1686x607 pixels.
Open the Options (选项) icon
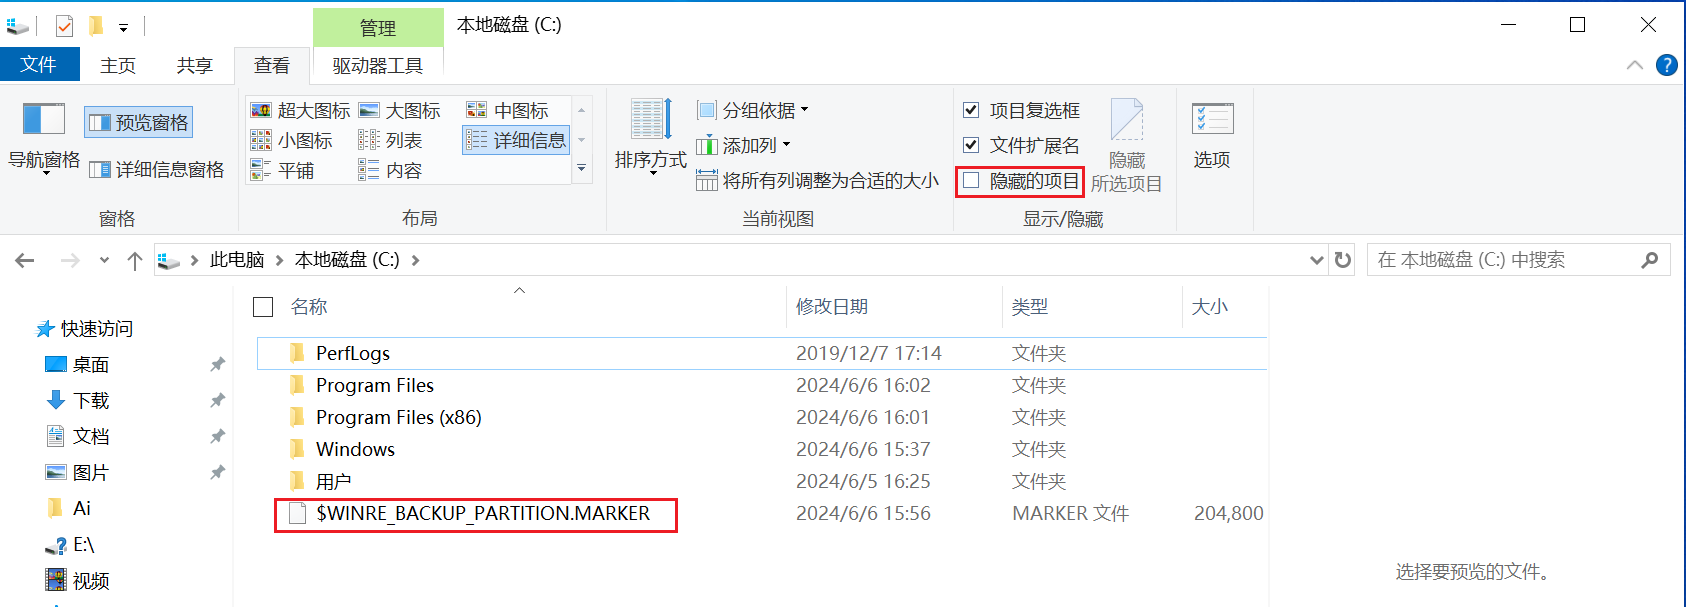click(1212, 122)
